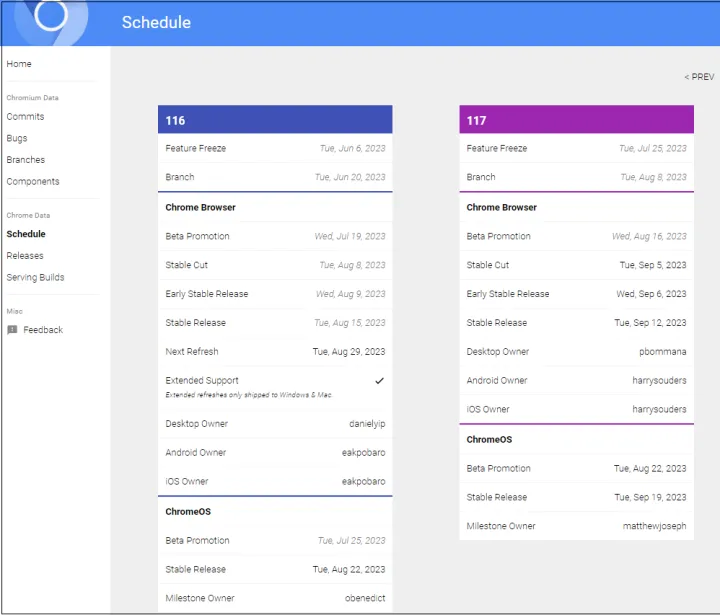The width and height of the screenshot is (720, 615).
Task: Select Components in the sidebar
Action: tap(33, 182)
